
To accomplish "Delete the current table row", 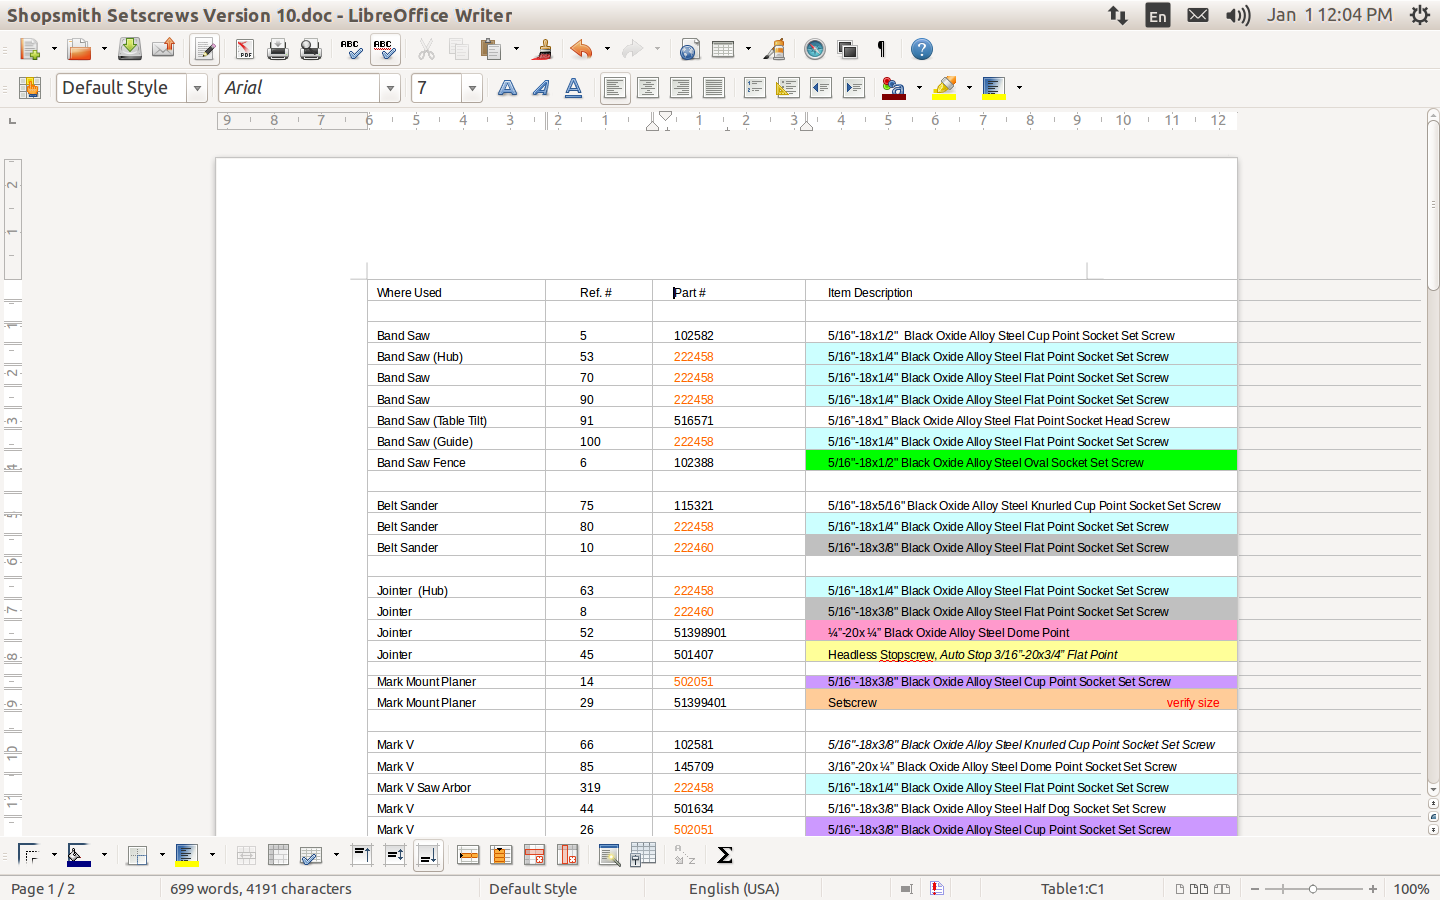I will [x=534, y=855].
